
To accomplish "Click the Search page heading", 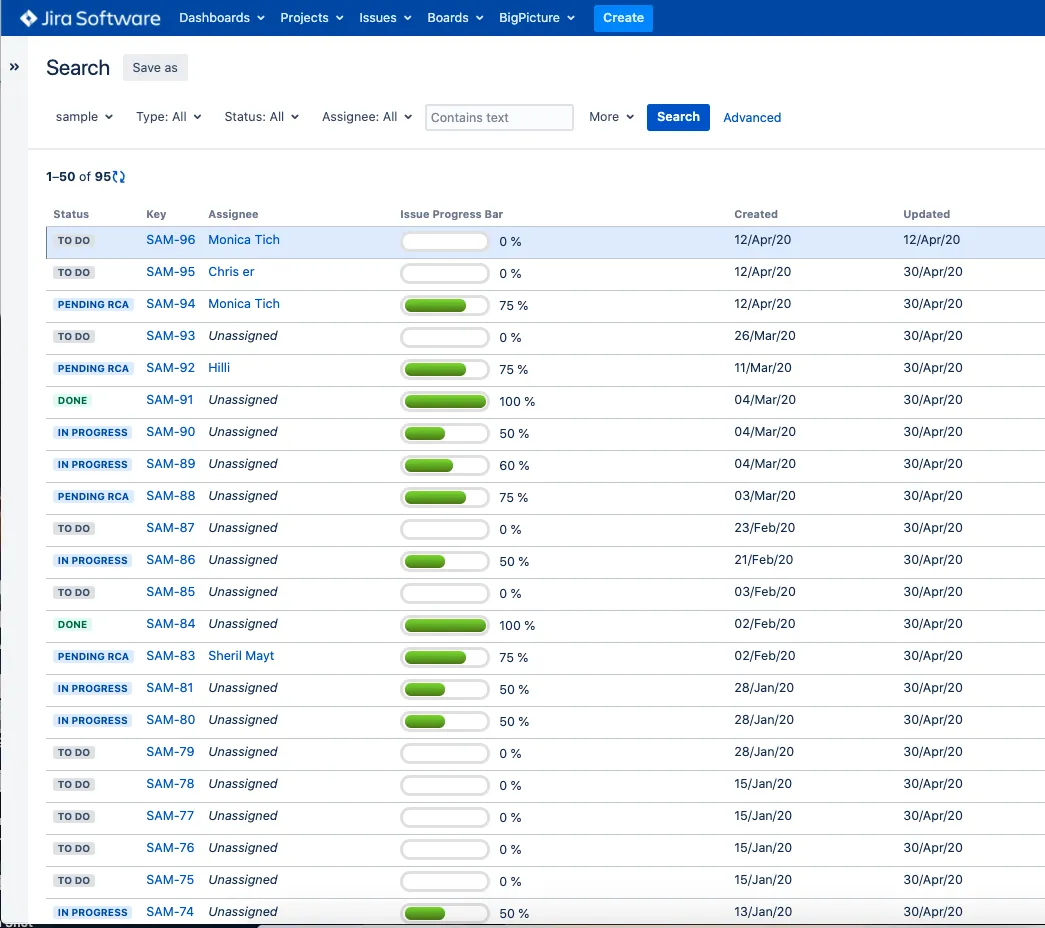I will [x=78, y=68].
